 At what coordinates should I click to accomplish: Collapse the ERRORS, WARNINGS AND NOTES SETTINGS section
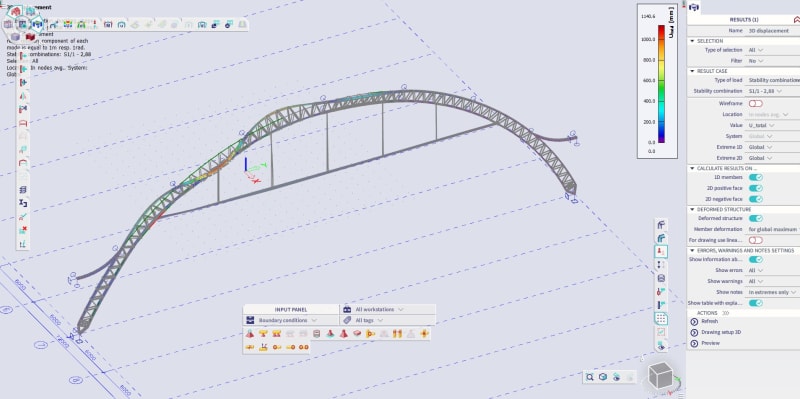(x=692, y=251)
